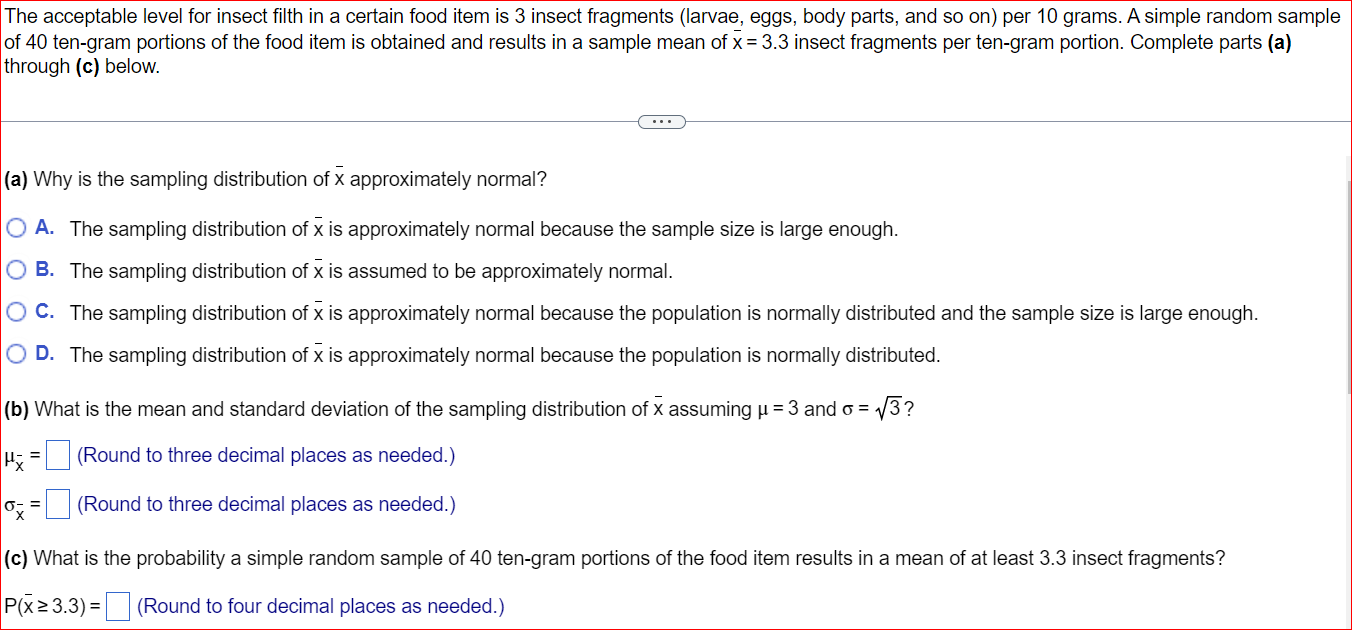Click the rounding hint beside μx̄ box
1352x630 pixels.
point(265,454)
